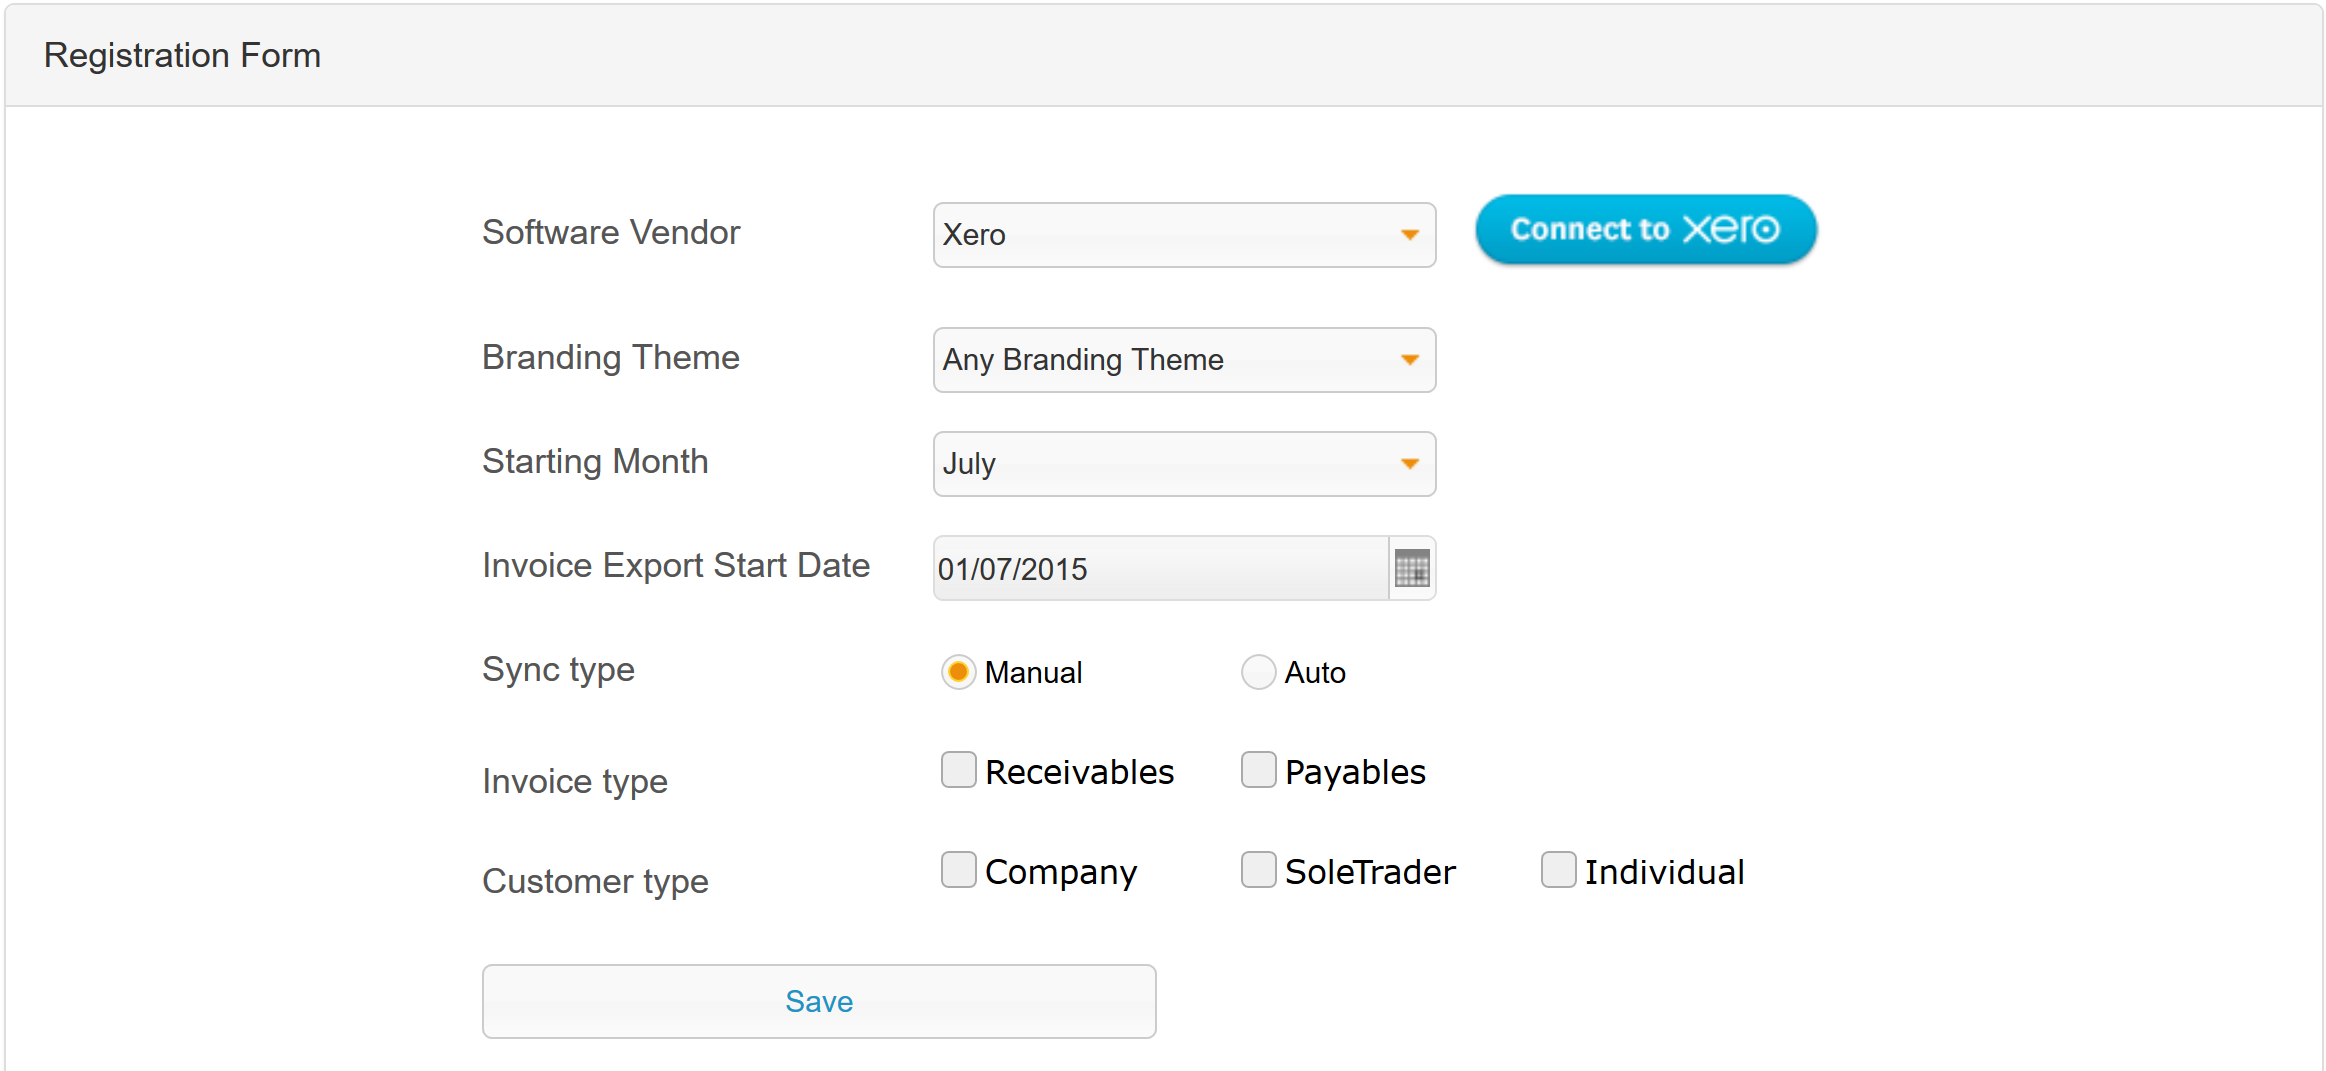Click the Invoice type label
The width and height of the screenshot is (2326, 1071).
(575, 782)
